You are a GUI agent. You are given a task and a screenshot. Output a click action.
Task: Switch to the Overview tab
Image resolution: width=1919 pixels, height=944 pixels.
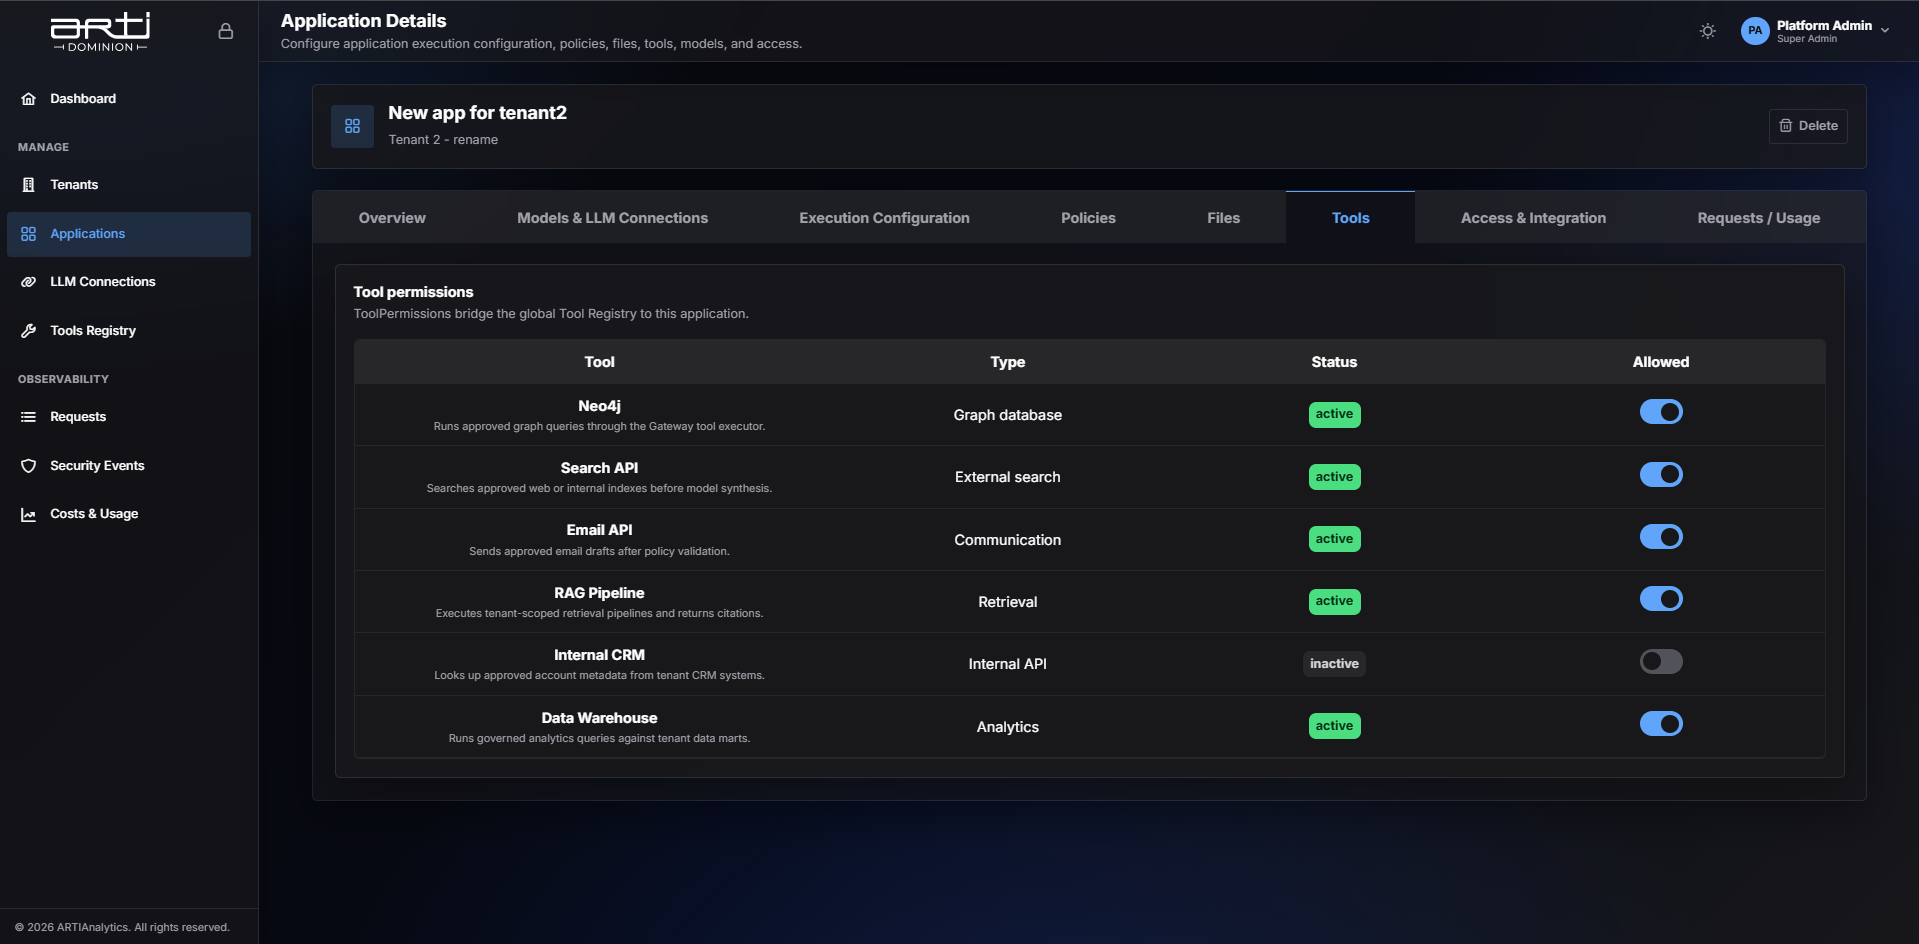tap(392, 218)
